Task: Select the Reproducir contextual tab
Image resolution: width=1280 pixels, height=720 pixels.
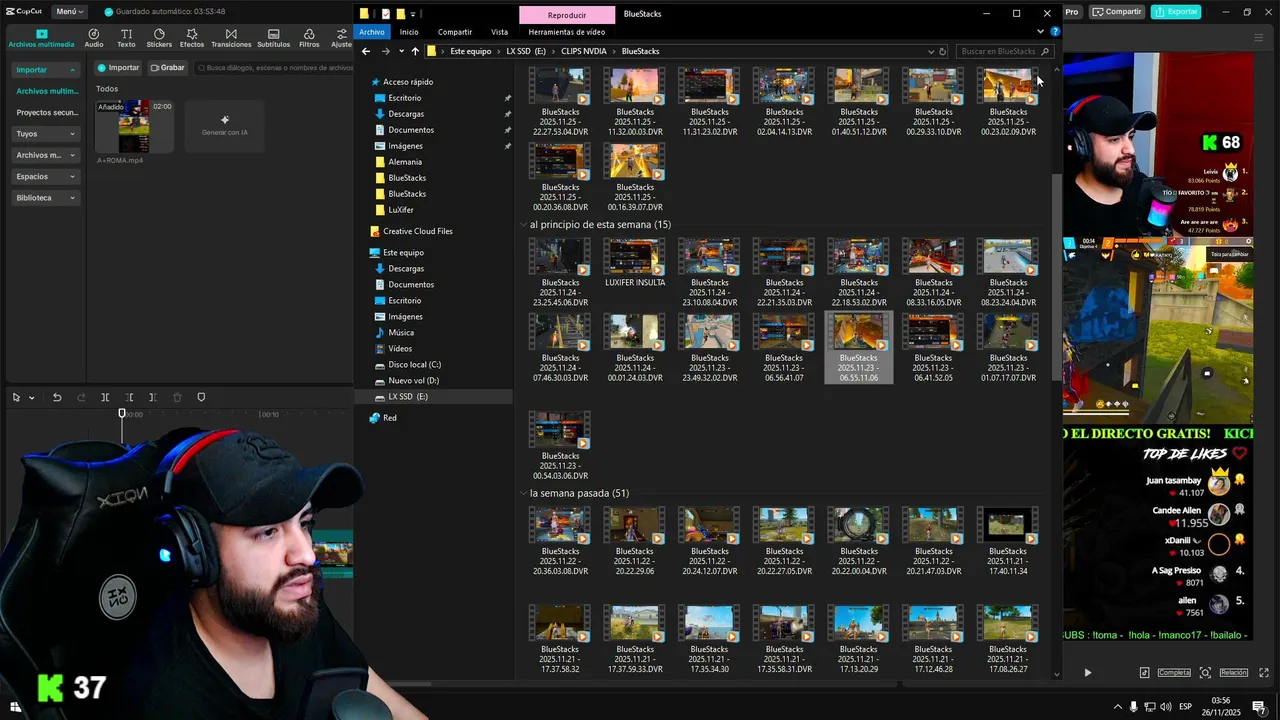Action: 567,15
